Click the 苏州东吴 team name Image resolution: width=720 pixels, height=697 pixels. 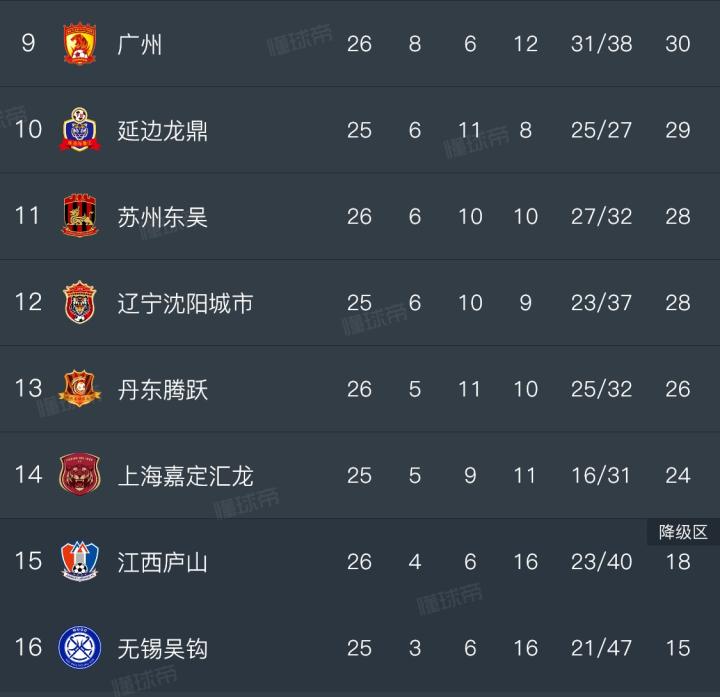pos(163,216)
